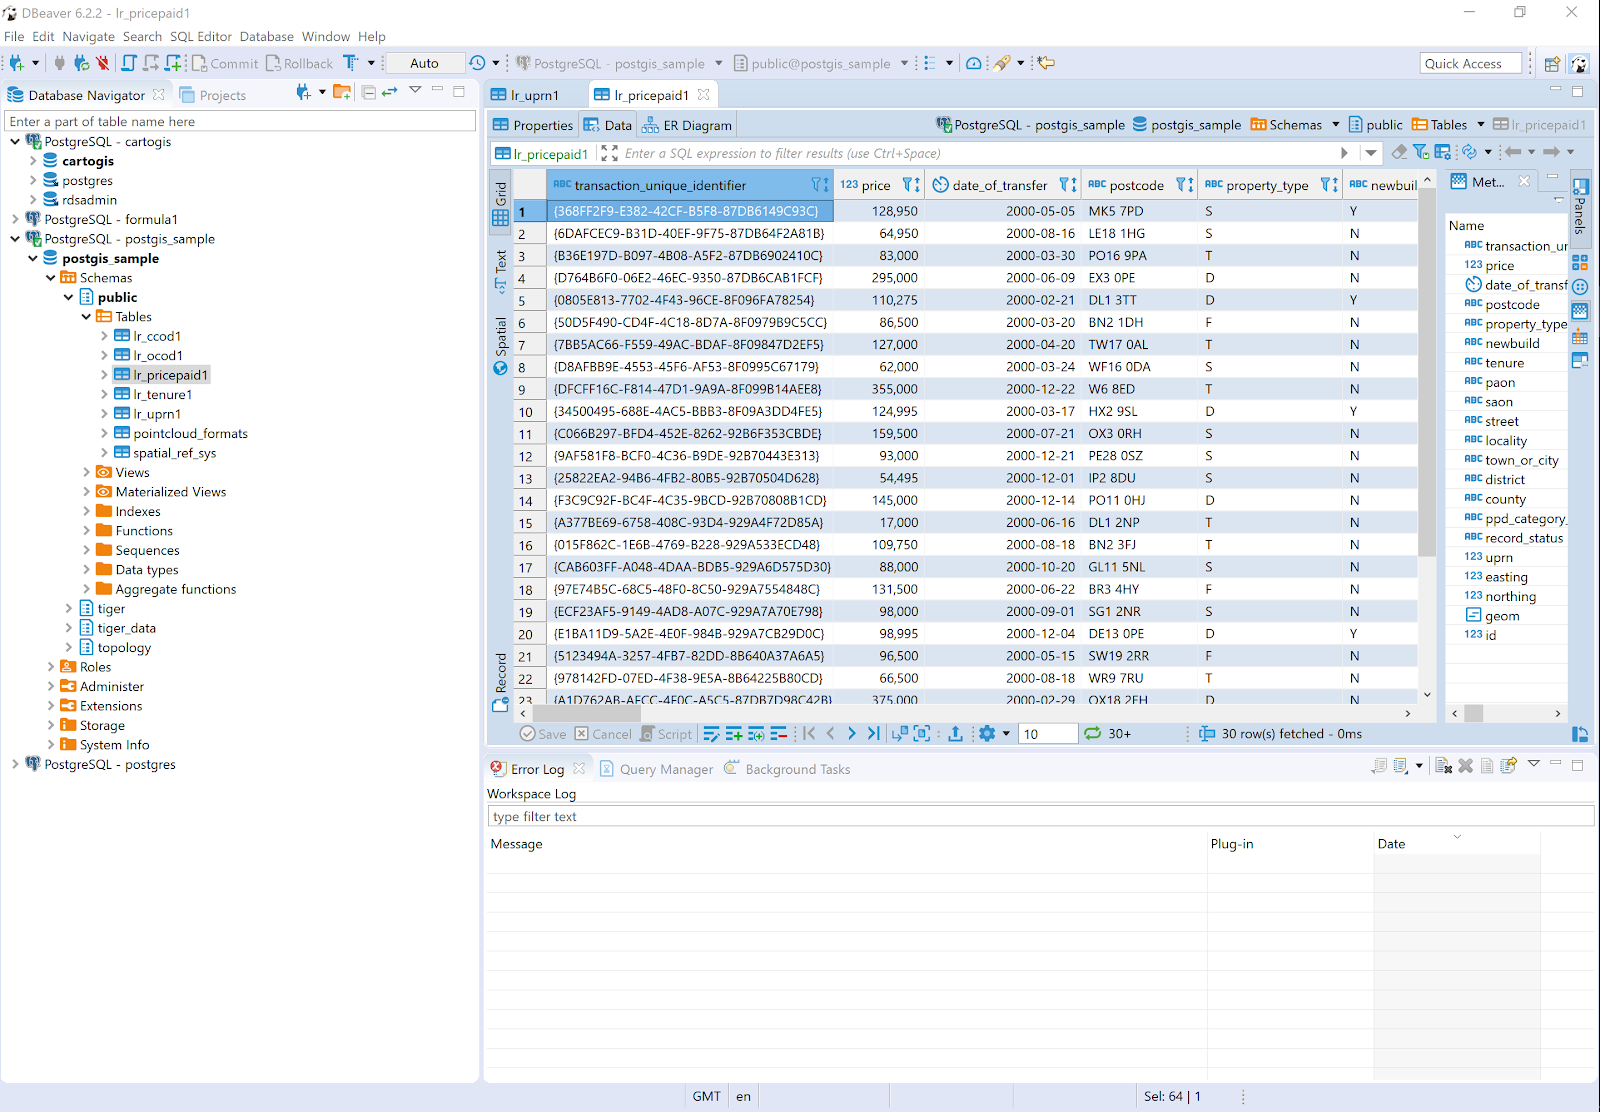Click the eraser clear-filter icon
Image resolution: width=1600 pixels, height=1112 pixels.
coord(1399,153)
